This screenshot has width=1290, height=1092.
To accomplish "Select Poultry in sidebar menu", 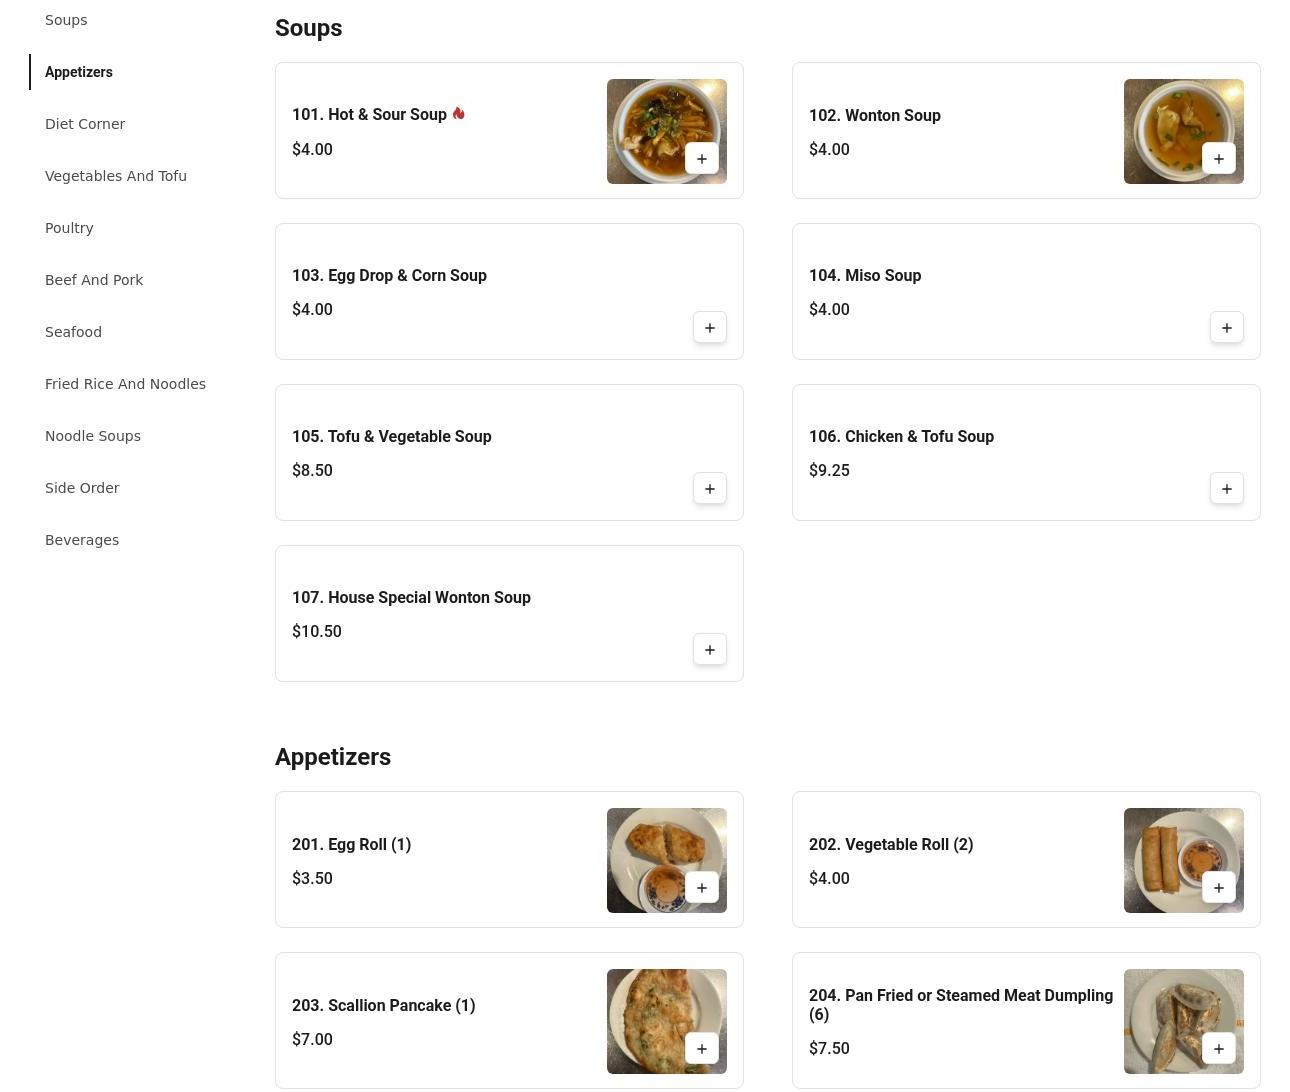I will (x=69, y=228).
